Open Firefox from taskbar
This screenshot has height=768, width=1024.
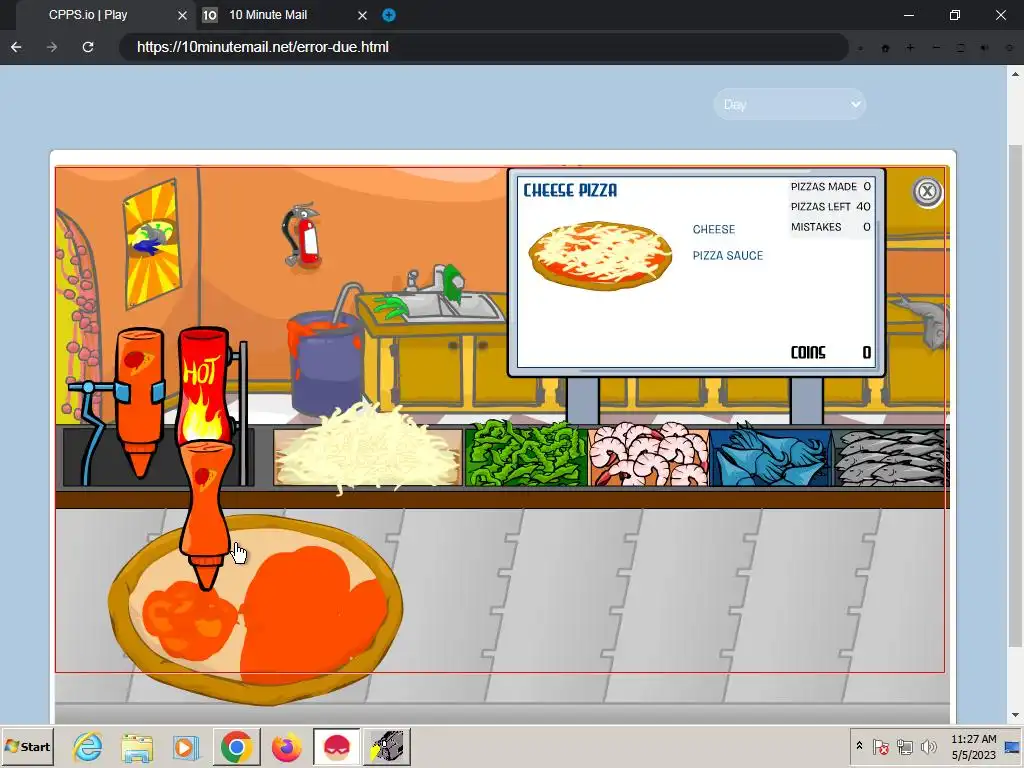[287, 746]
